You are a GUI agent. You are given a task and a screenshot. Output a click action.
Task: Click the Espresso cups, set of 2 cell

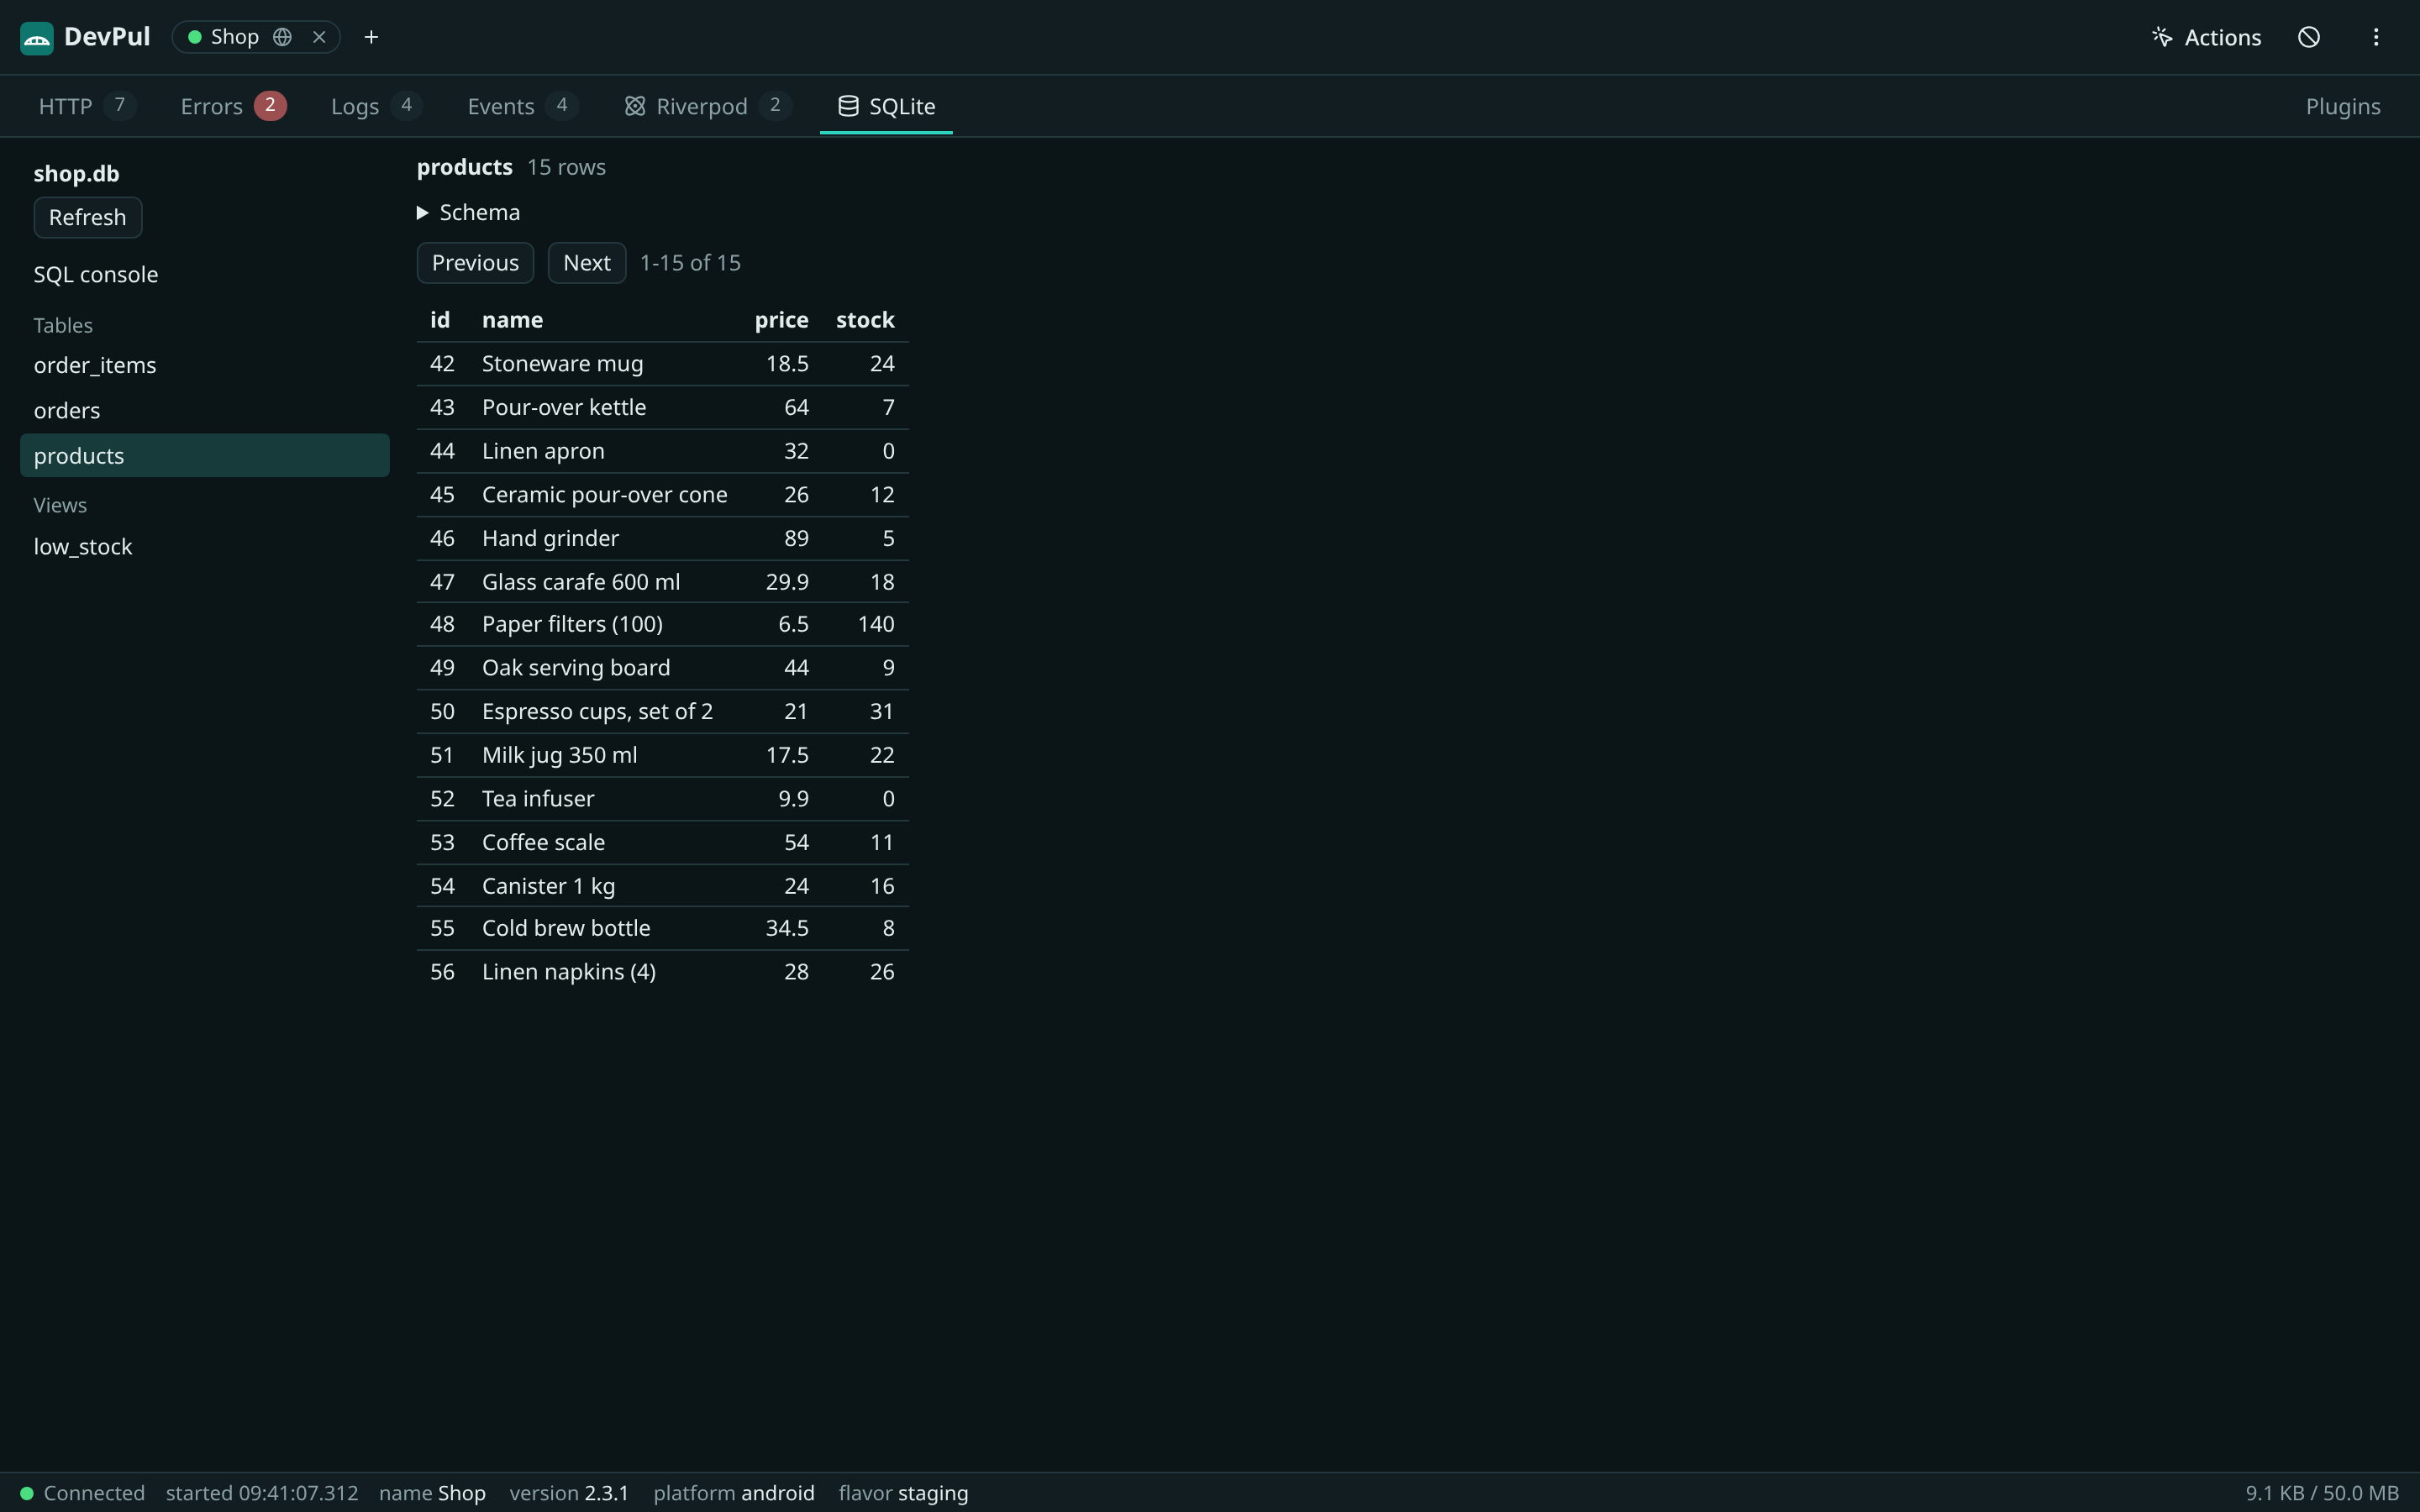pyautogui.click(x=597, y=712)
